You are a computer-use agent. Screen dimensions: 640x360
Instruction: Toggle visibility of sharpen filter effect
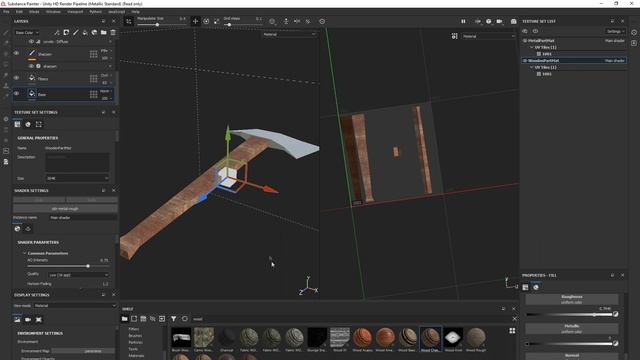pyautogui.click(x=31, y=66)
